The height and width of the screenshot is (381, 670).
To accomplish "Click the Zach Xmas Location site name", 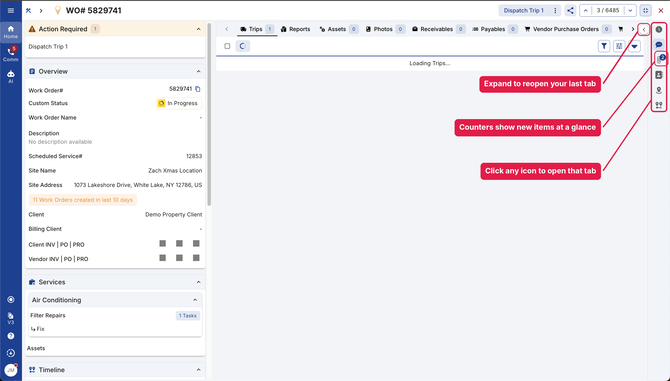I will [x=175, y=170].
